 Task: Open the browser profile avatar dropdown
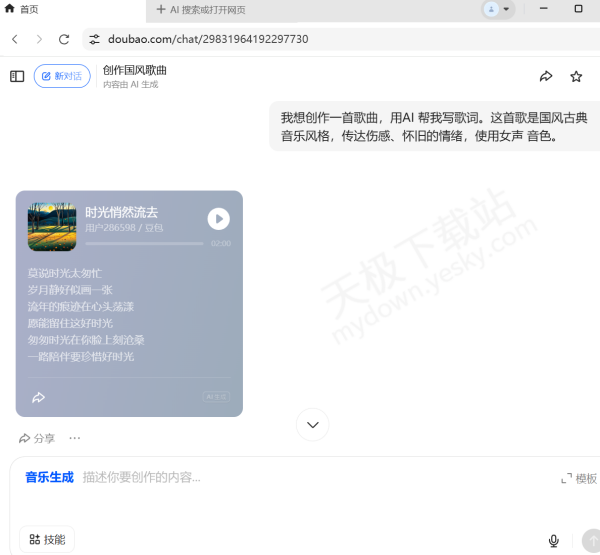497,9
